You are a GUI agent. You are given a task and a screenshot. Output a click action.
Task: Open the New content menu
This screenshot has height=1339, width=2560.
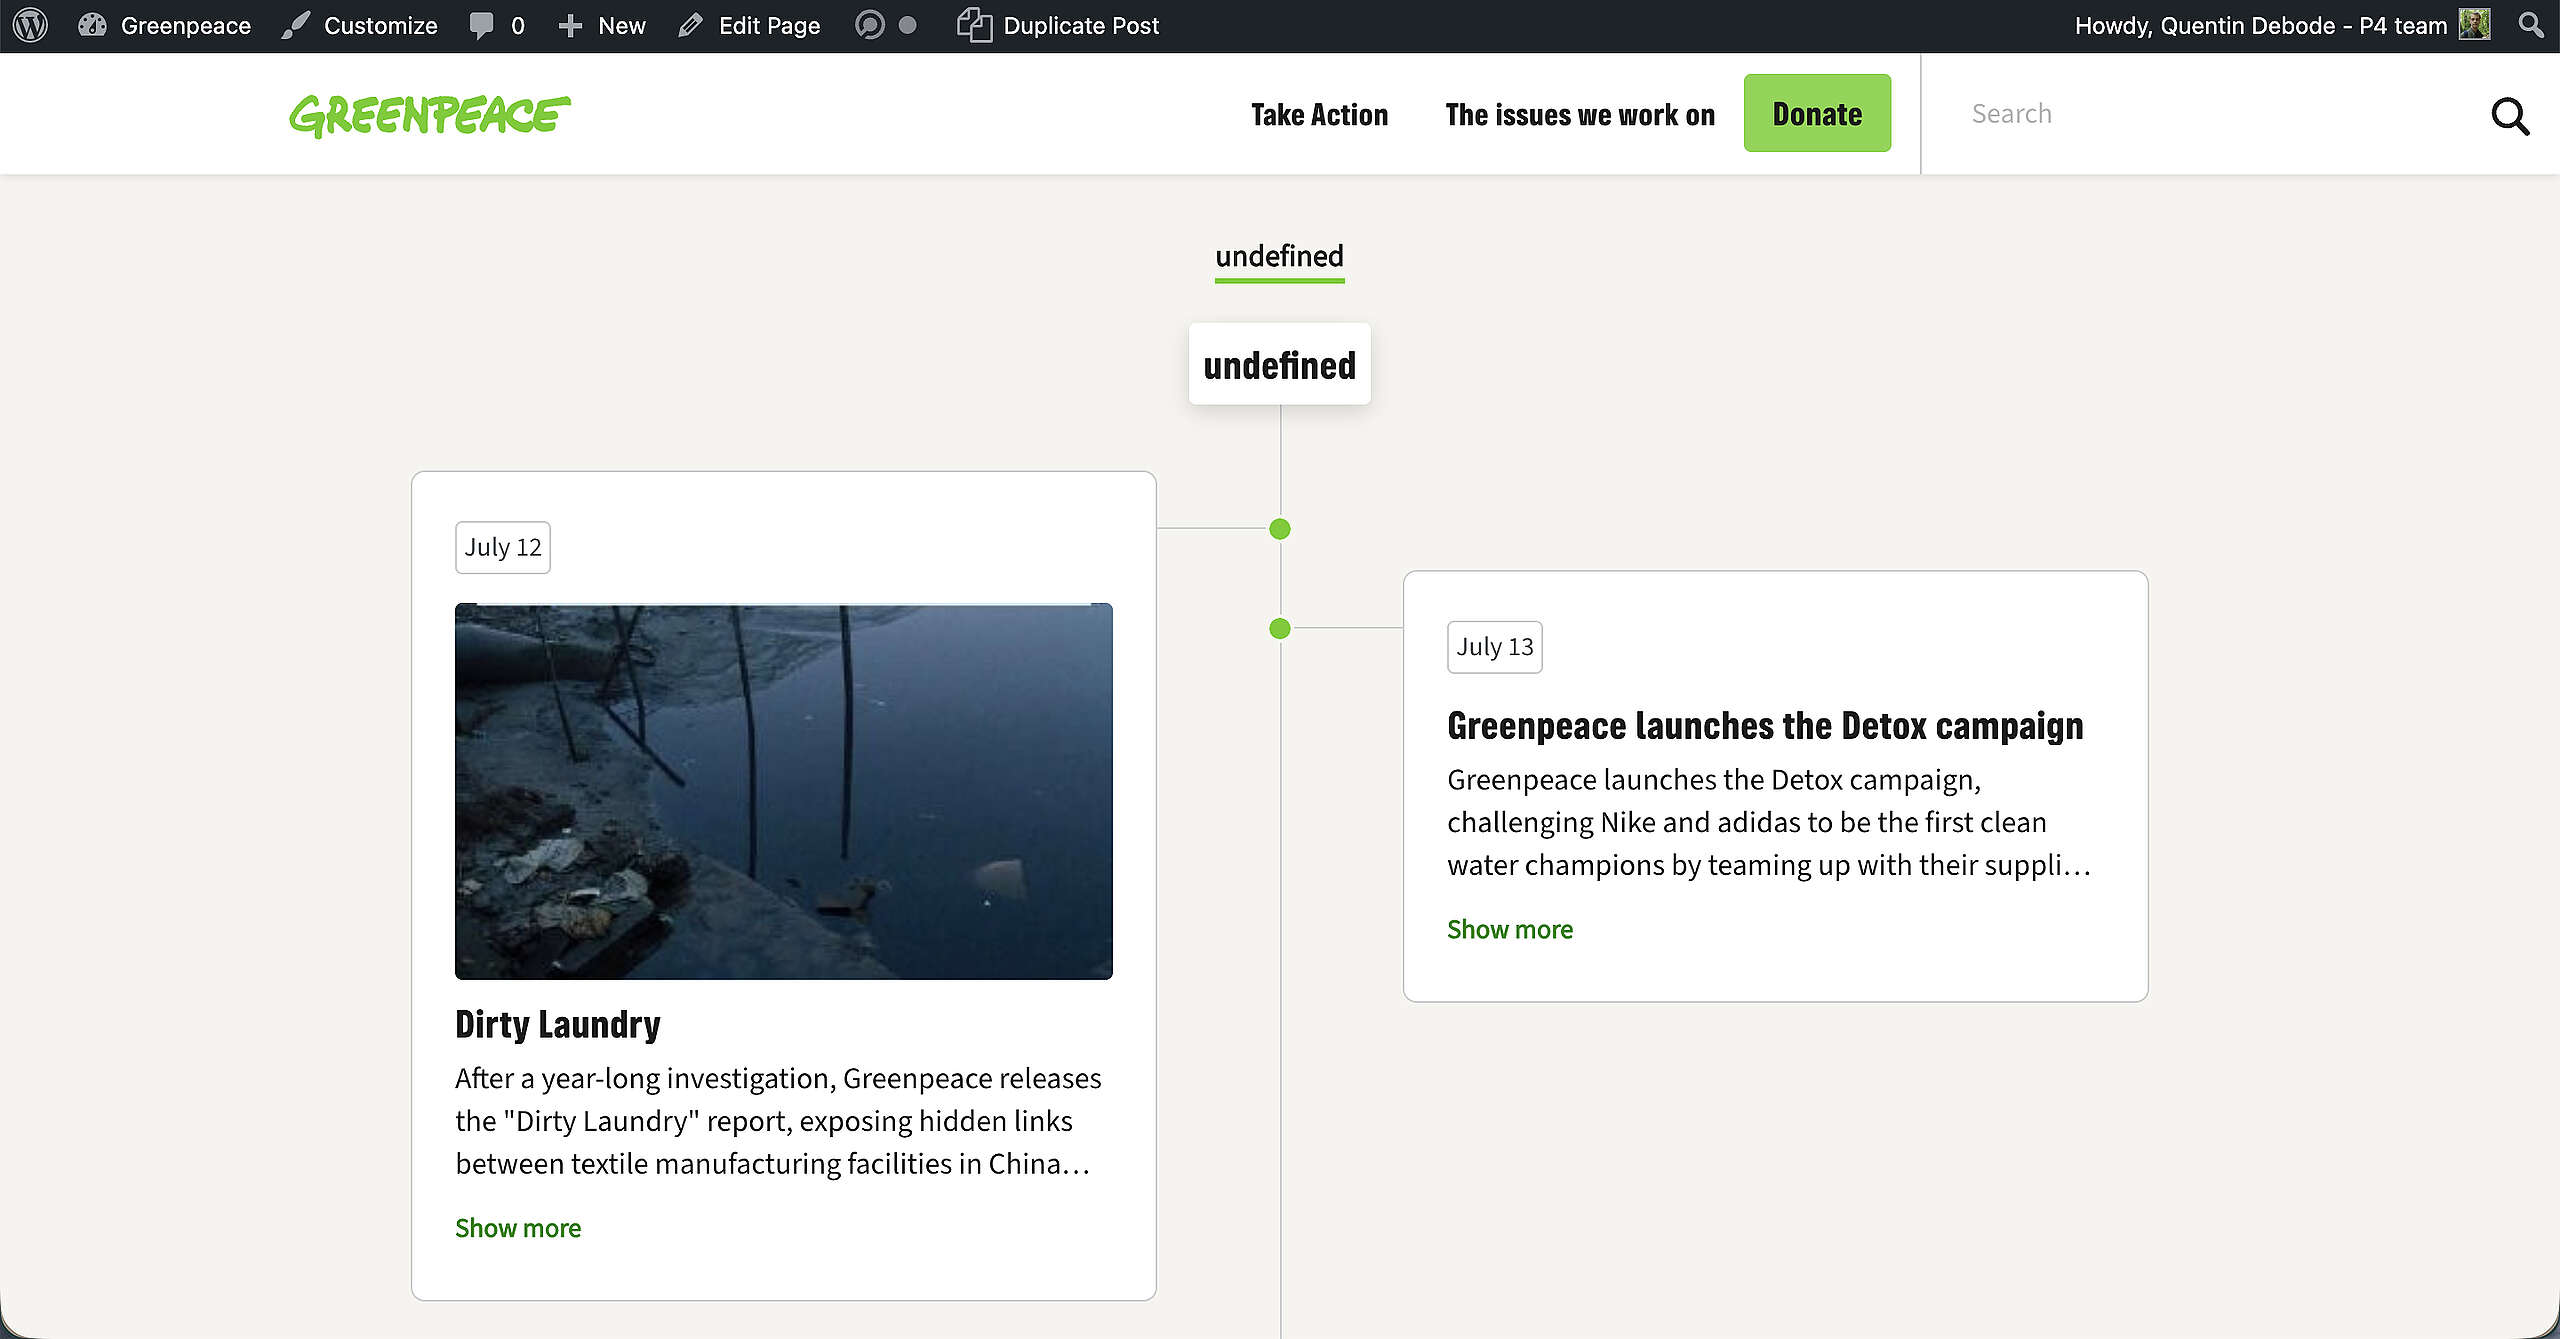point(601,25)
